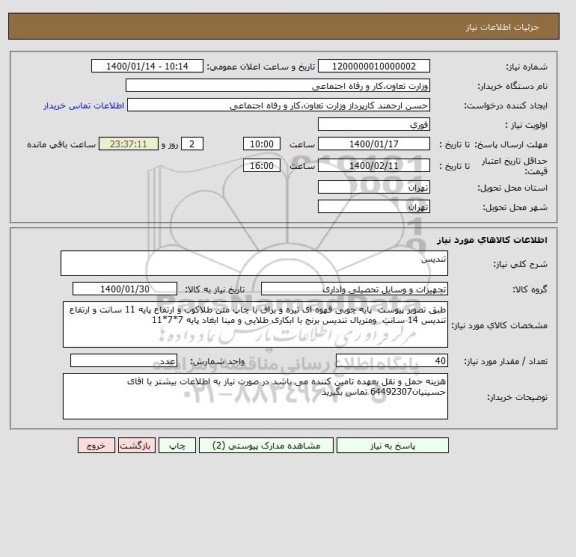576x557 pixels.
Task: Click the buyer organization name field
Action: coord(278,86)
